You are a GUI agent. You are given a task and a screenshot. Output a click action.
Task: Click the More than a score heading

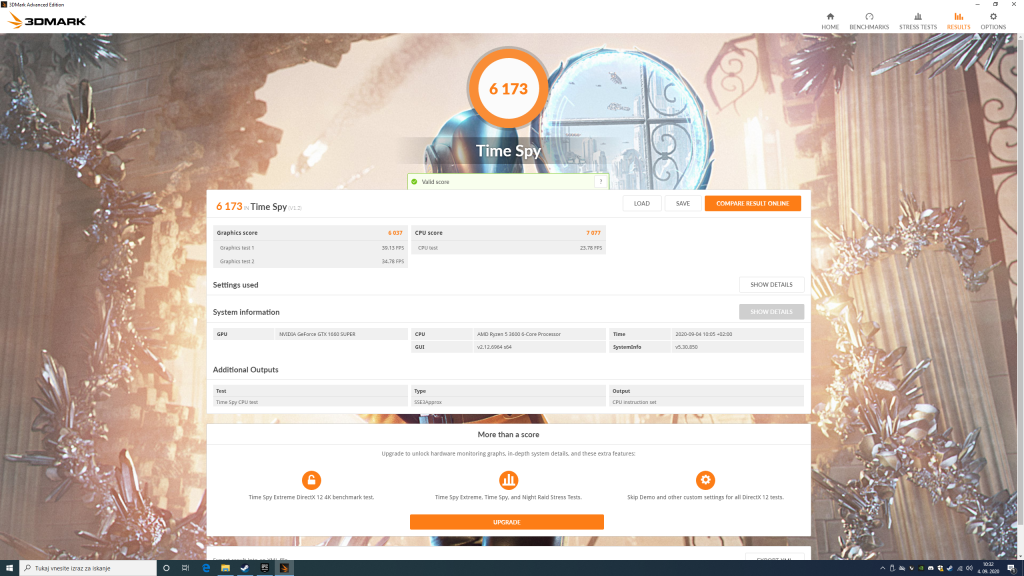508,434
